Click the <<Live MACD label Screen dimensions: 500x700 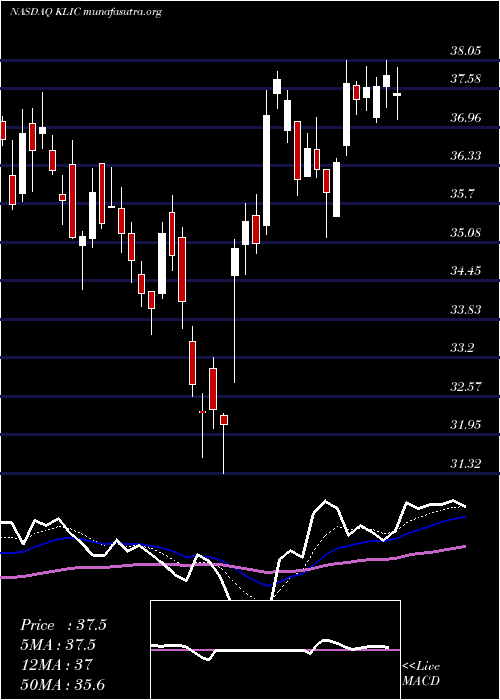(x=421, y=674)
